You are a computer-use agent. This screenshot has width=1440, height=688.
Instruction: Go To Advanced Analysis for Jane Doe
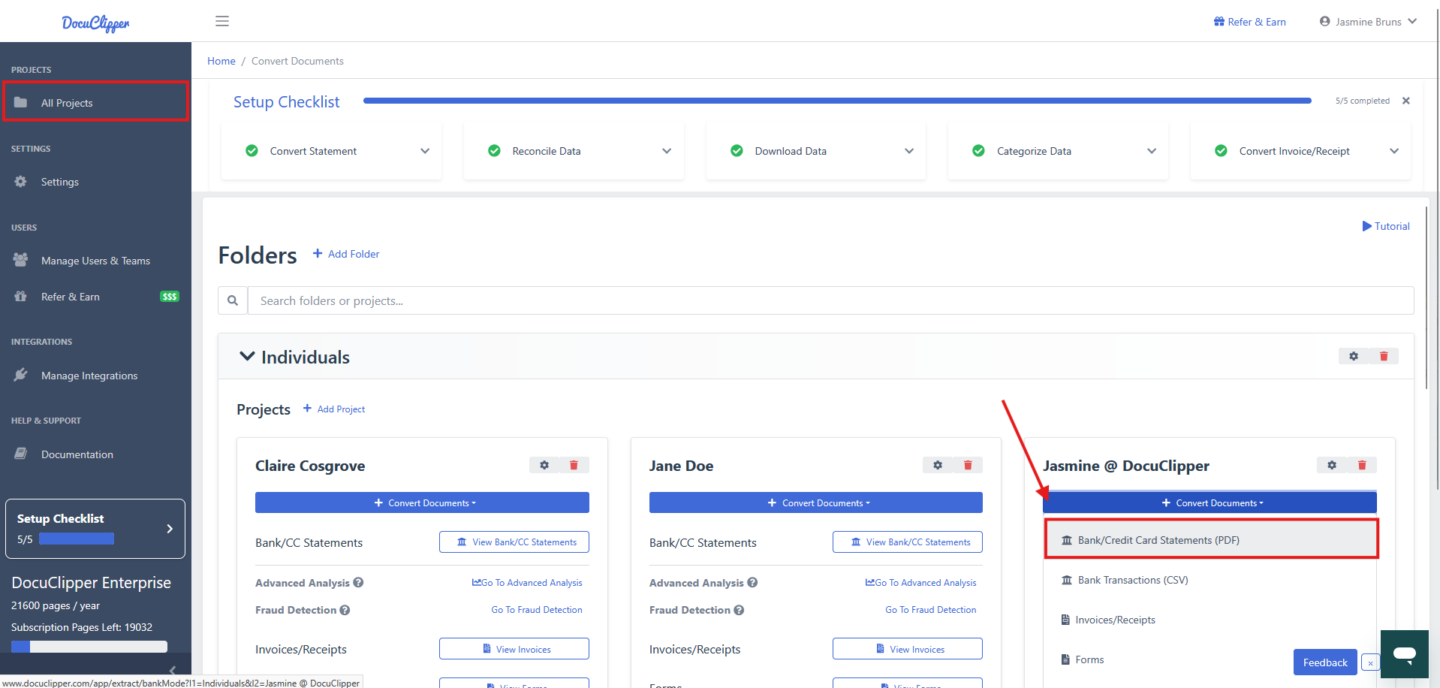[x=921, y=583]
